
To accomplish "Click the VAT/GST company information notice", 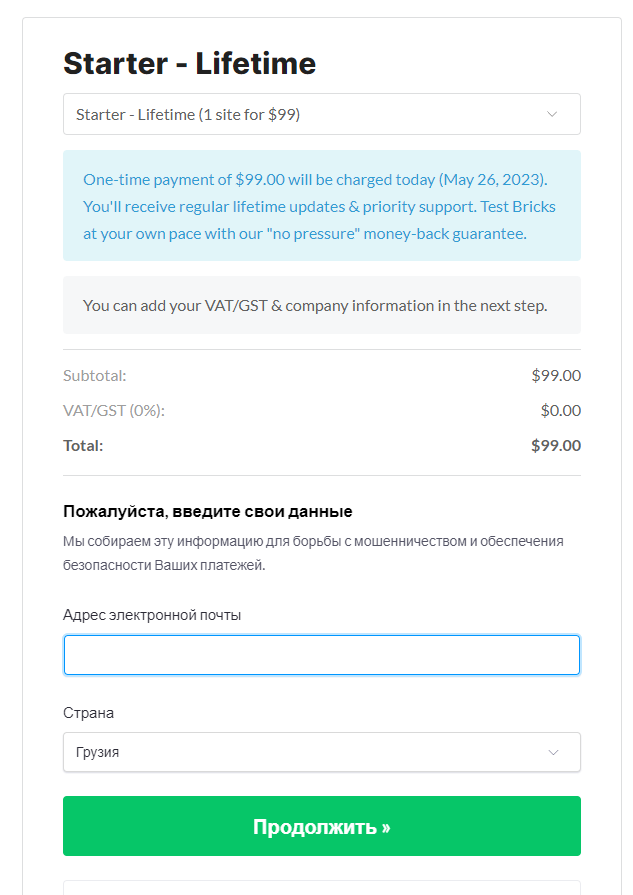I will pos(315,305).
